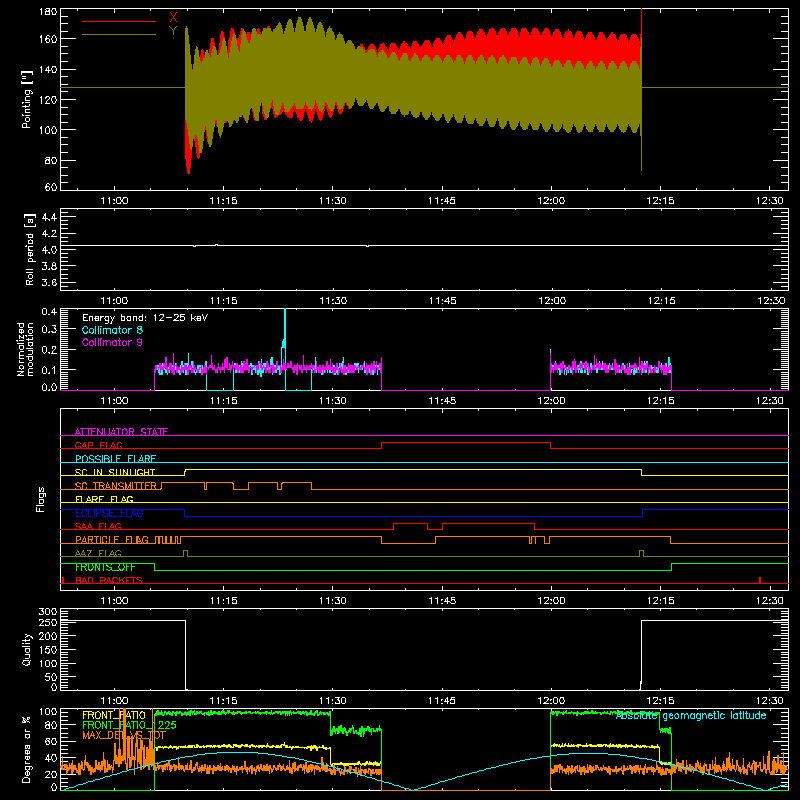Click the SAA_FLAG label
Screen dimensions: 800x800
[98, 526]
